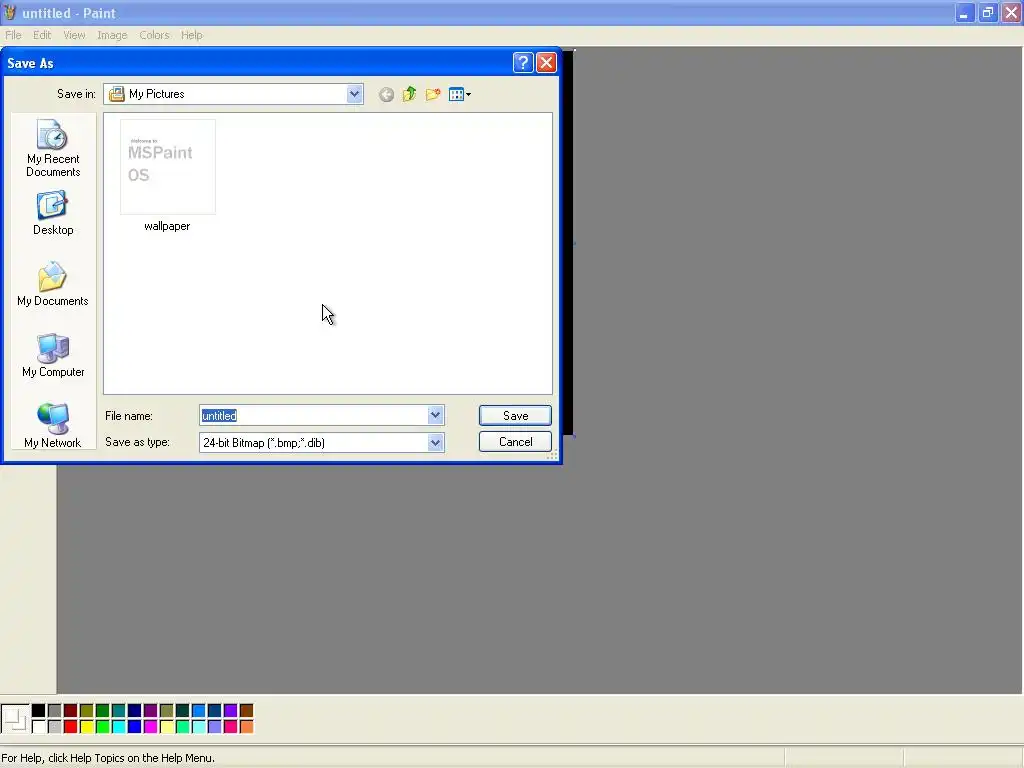Image resolution: width=1024 pixels, height=768 pixels.
Task: Go to My Documents in places bar
Action: tap(53, 284)
